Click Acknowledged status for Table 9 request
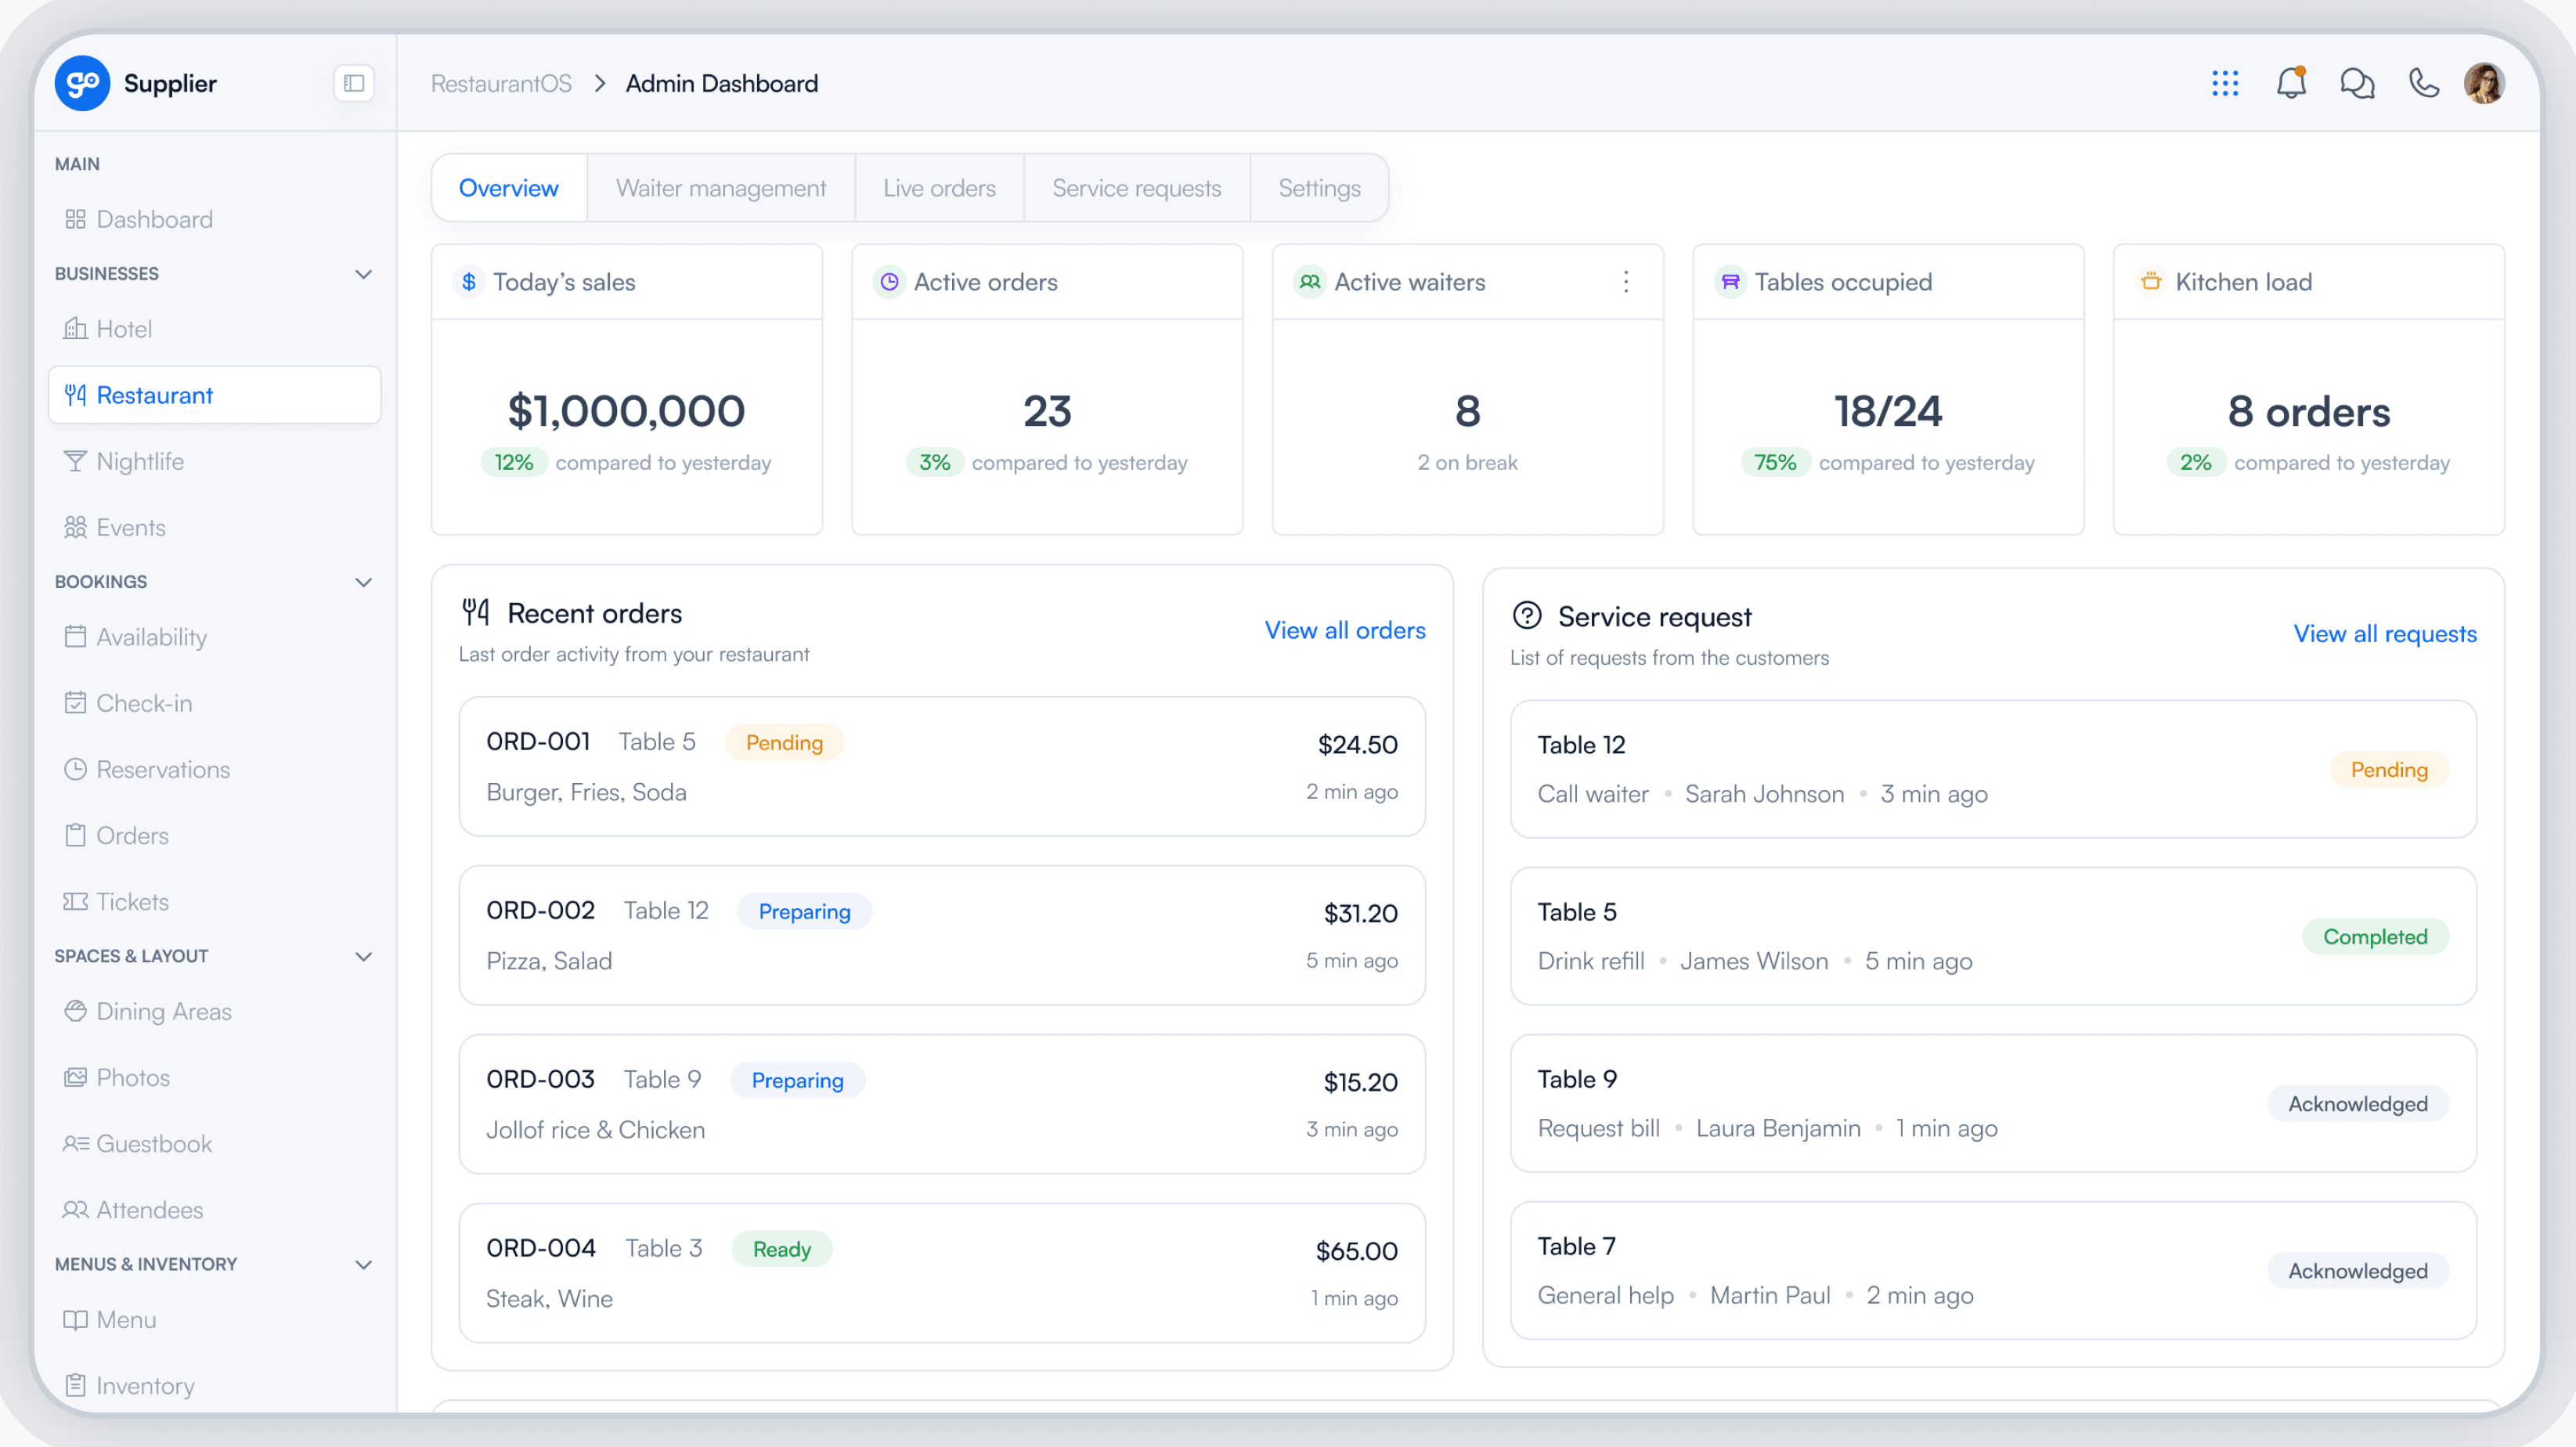Image resolution: width=2576 pixels, height=1447 pixels. pyautogui.click(x=2358, y=1103)
